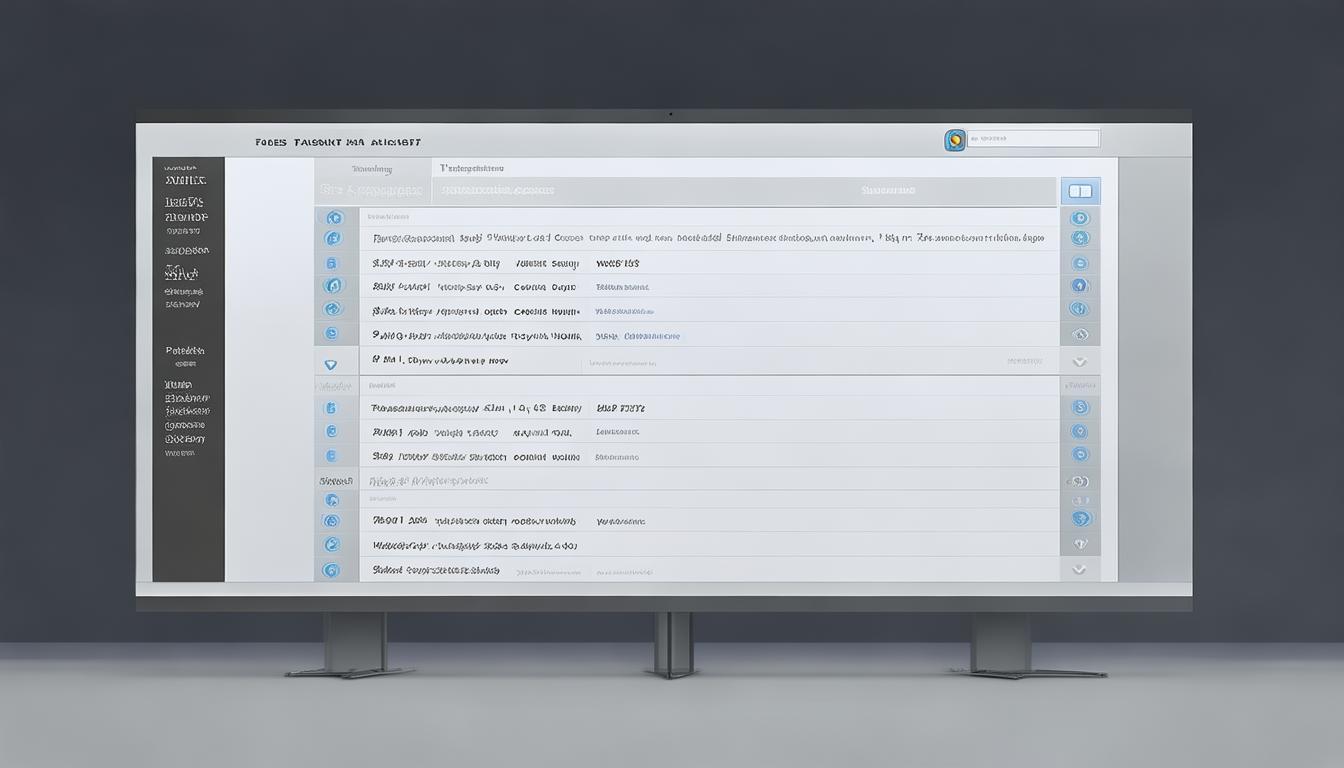
Task: Click the right-side blue icon in the topmost list row
Action: pos(1079,218)
